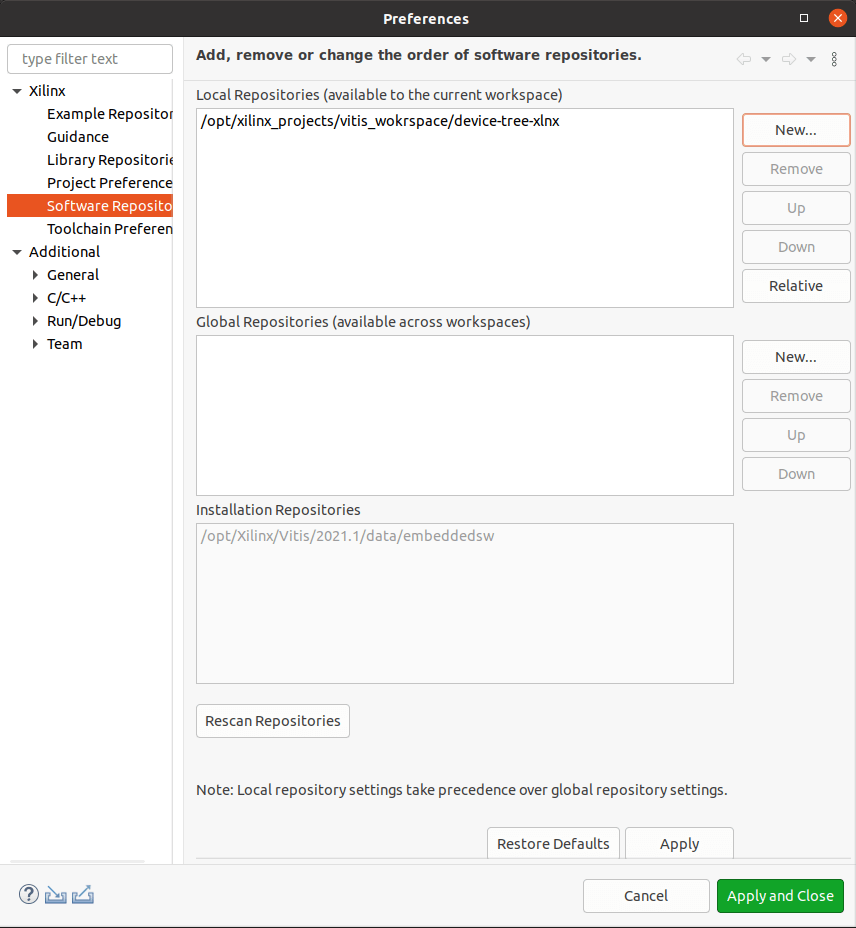Open the Import preferences icon

[x=55, y=894]
